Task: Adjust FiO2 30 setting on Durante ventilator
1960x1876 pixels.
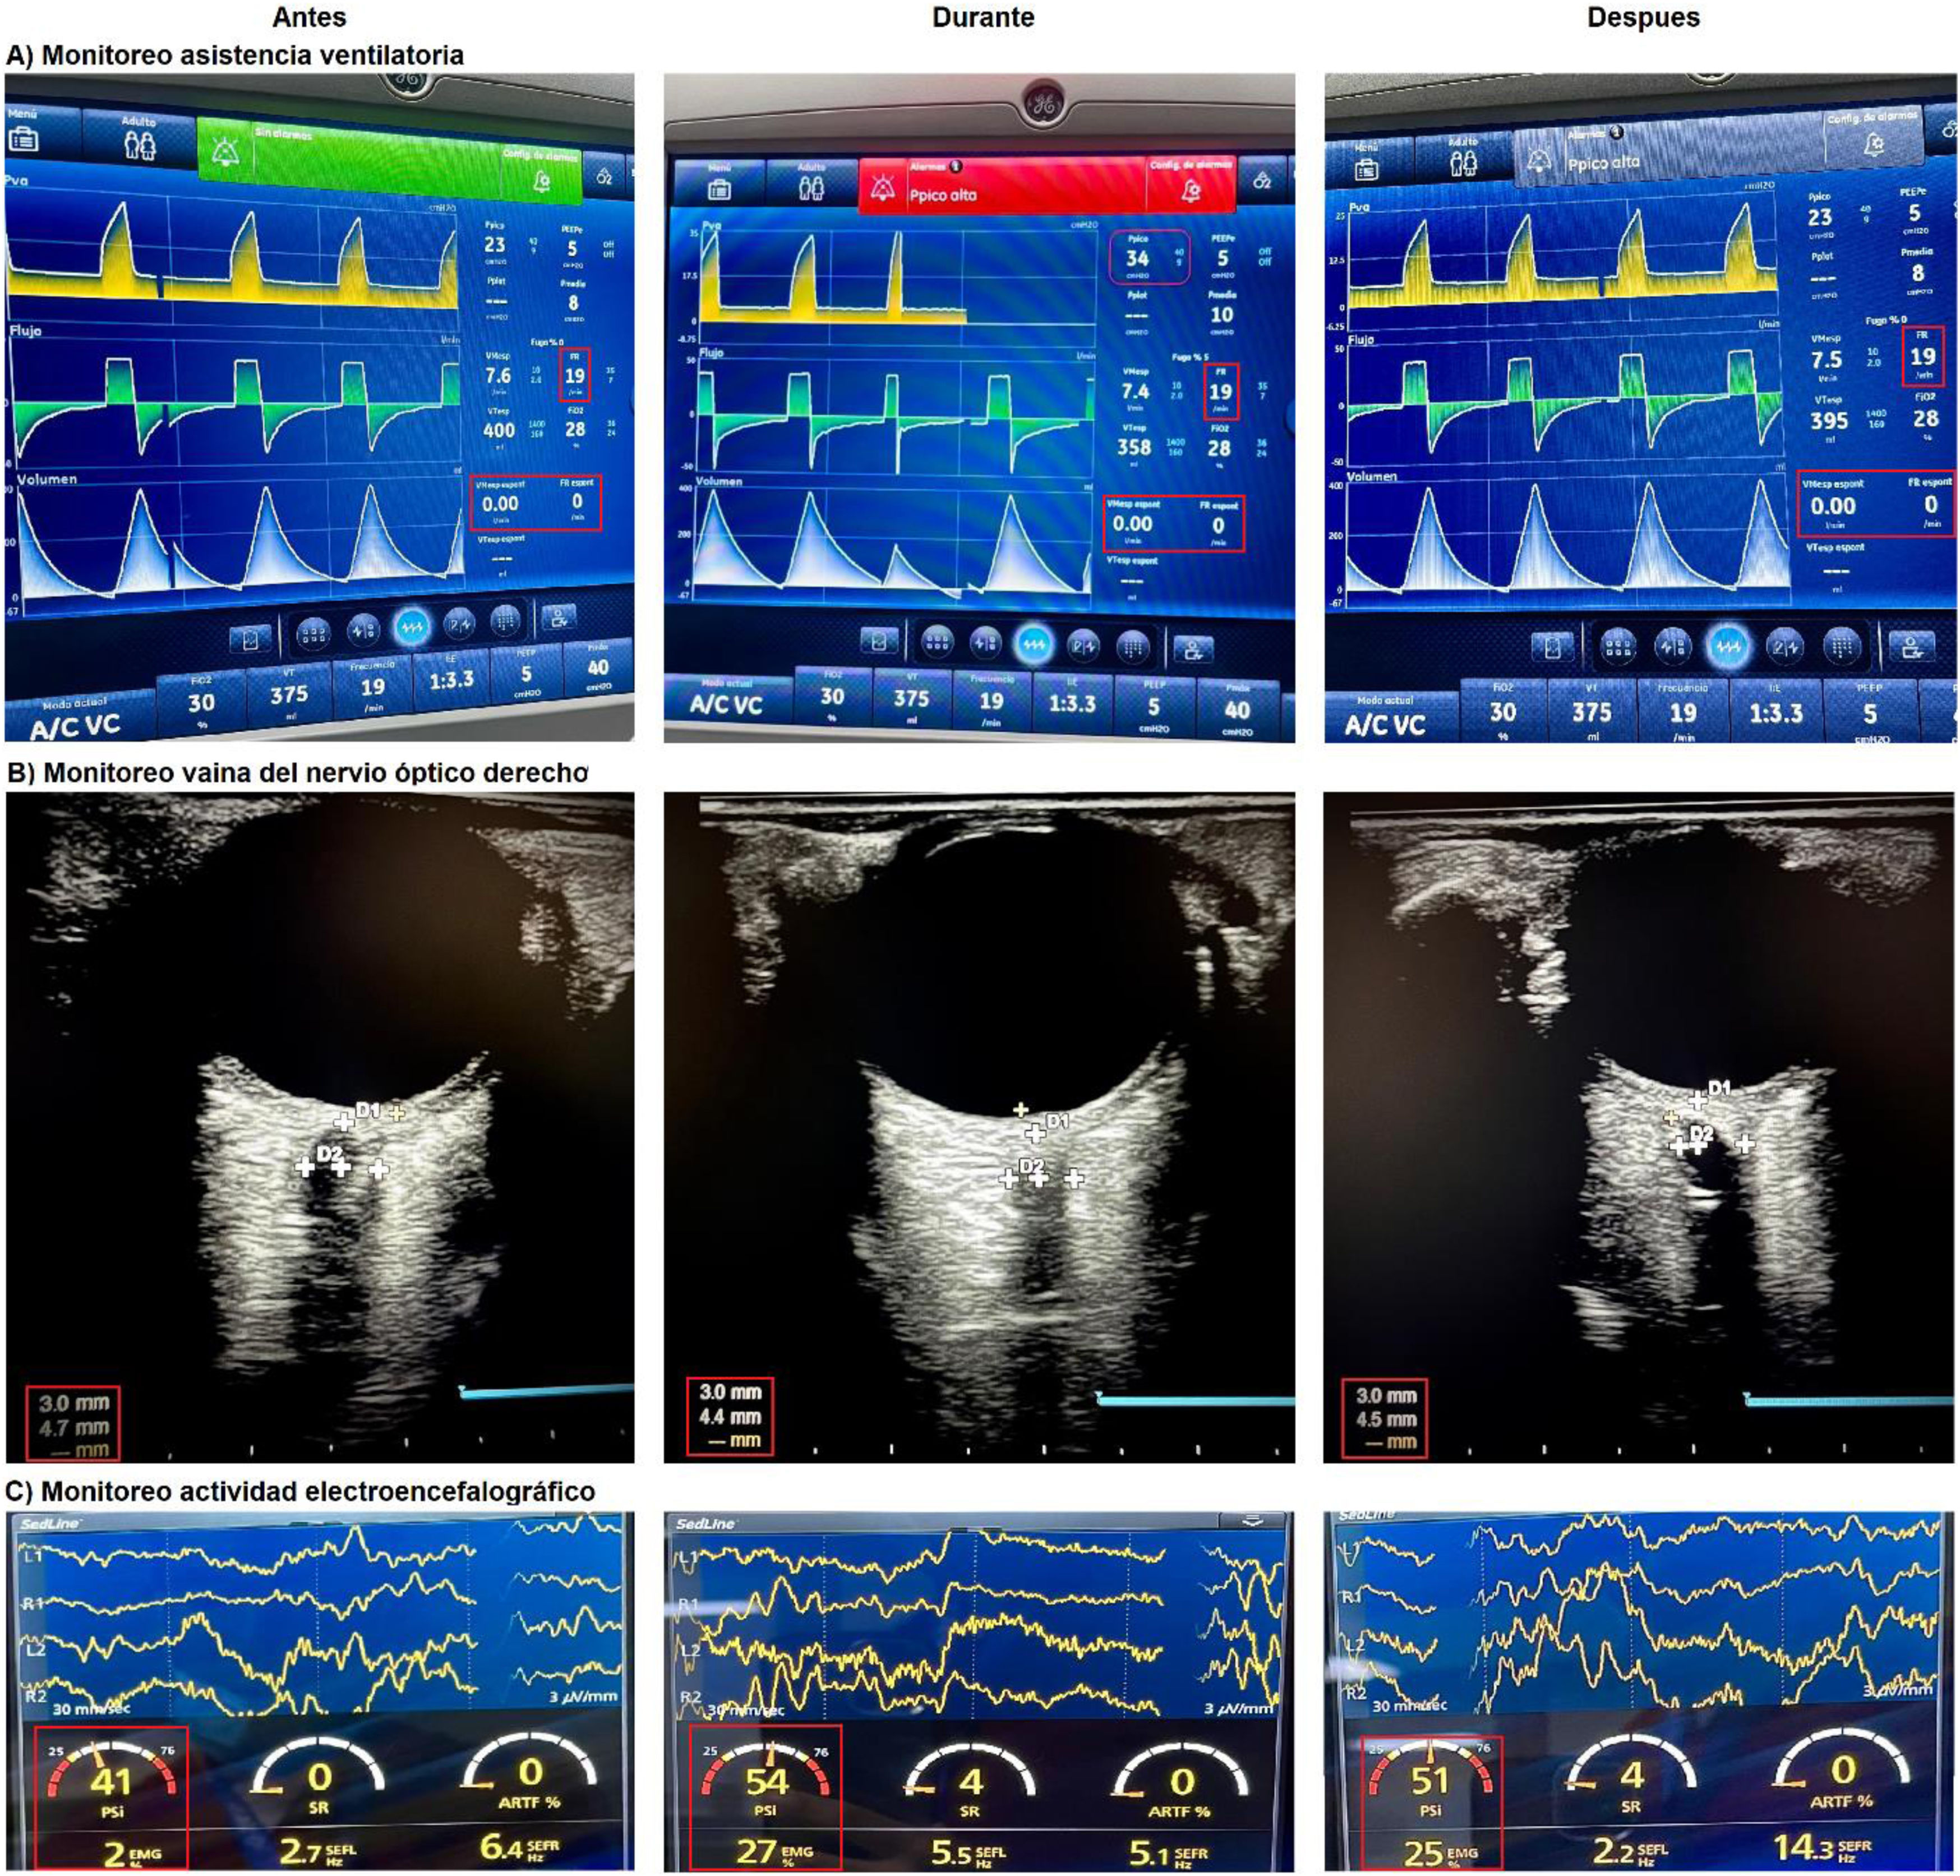Action: click(x=832, y=697)
